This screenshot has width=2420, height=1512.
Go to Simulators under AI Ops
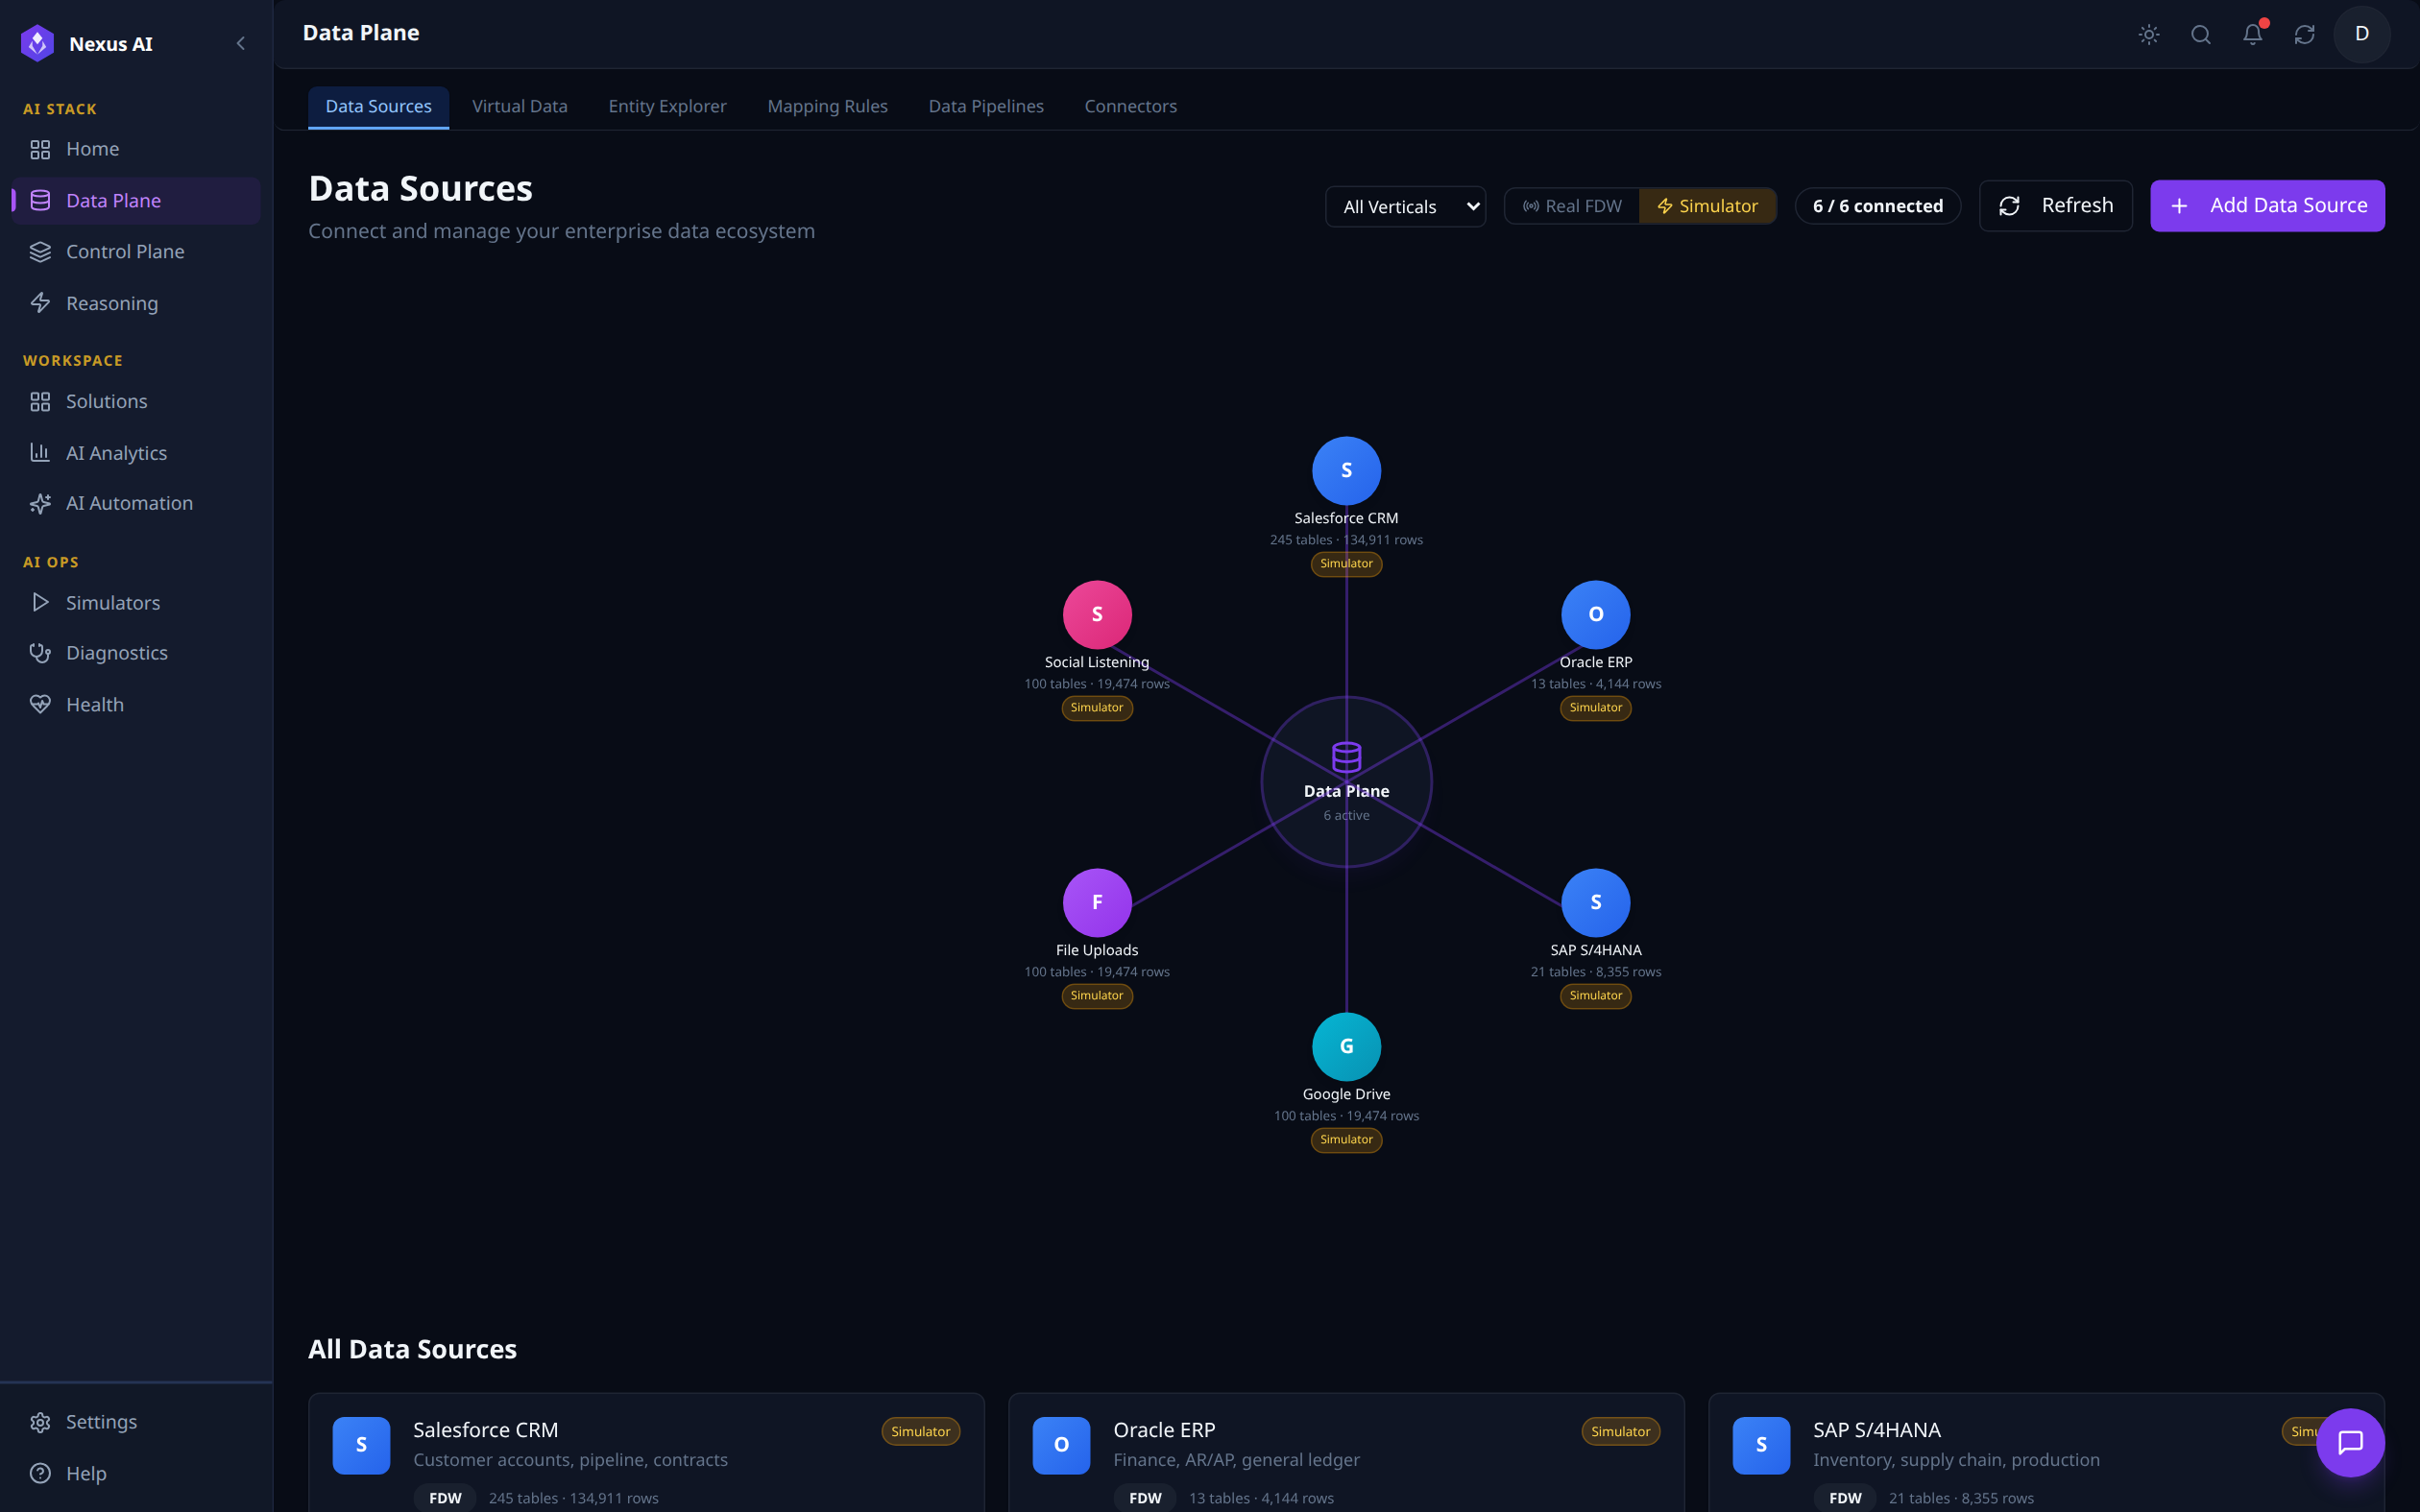coord(136,603)
